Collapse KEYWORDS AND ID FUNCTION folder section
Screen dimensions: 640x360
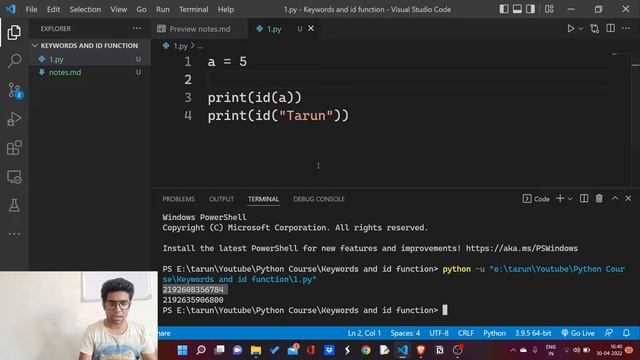click(x=89, y=45)
